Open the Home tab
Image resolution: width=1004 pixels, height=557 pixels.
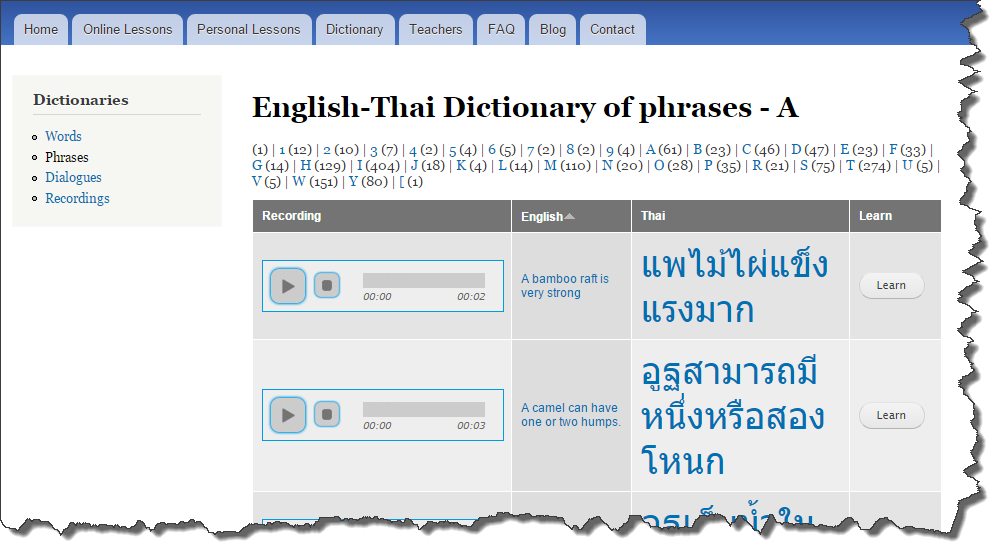pos(41,29)
